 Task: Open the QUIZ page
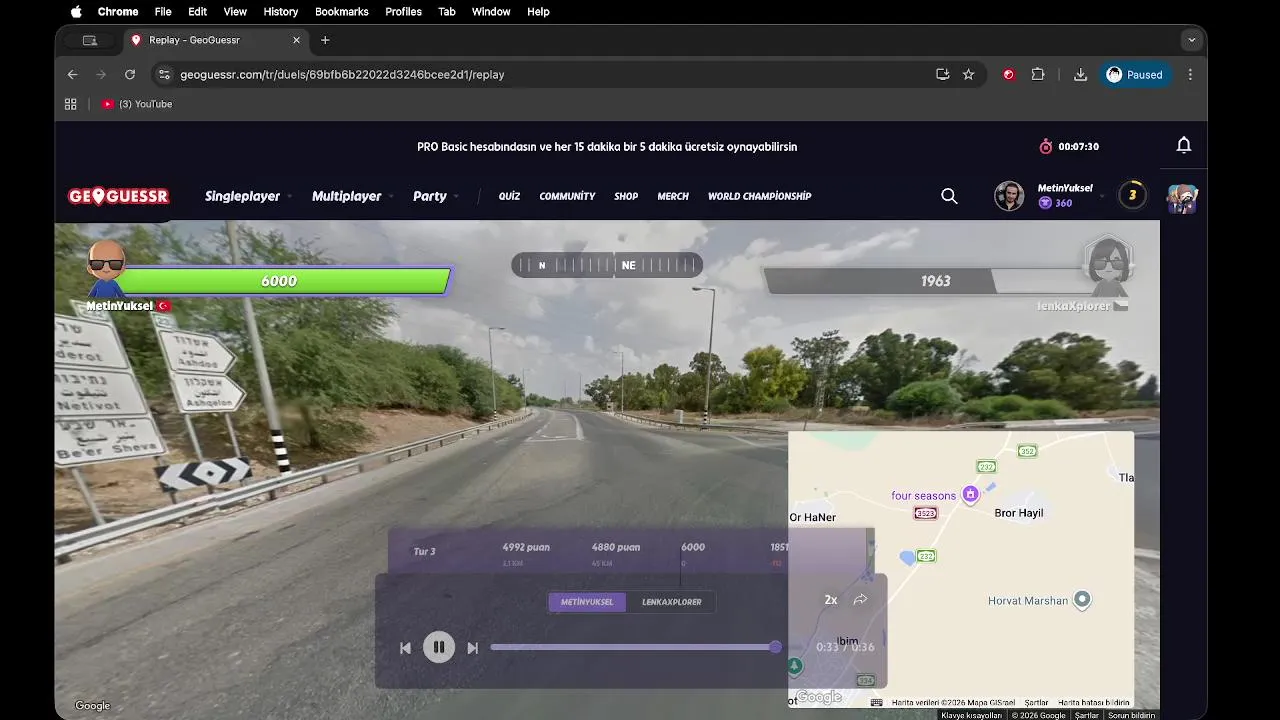point(509,196)
